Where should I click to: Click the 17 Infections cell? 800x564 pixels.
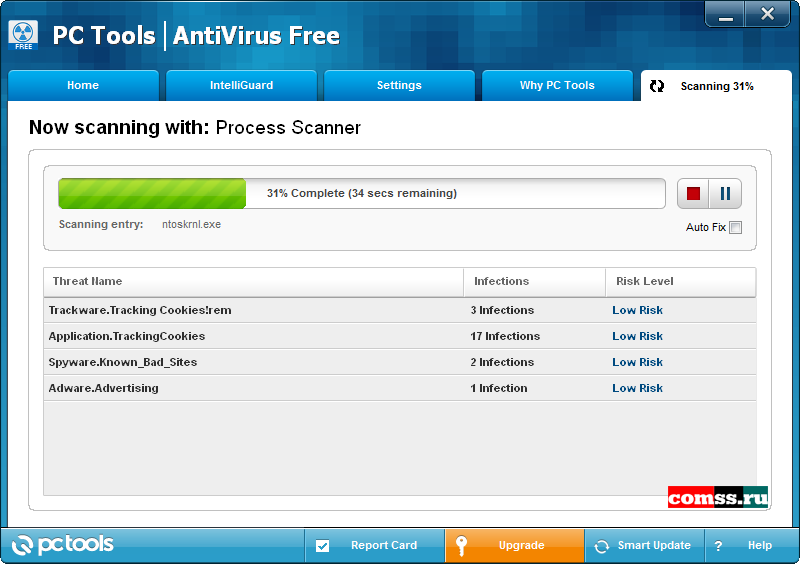pyautogui.click(x=505, y=336)
